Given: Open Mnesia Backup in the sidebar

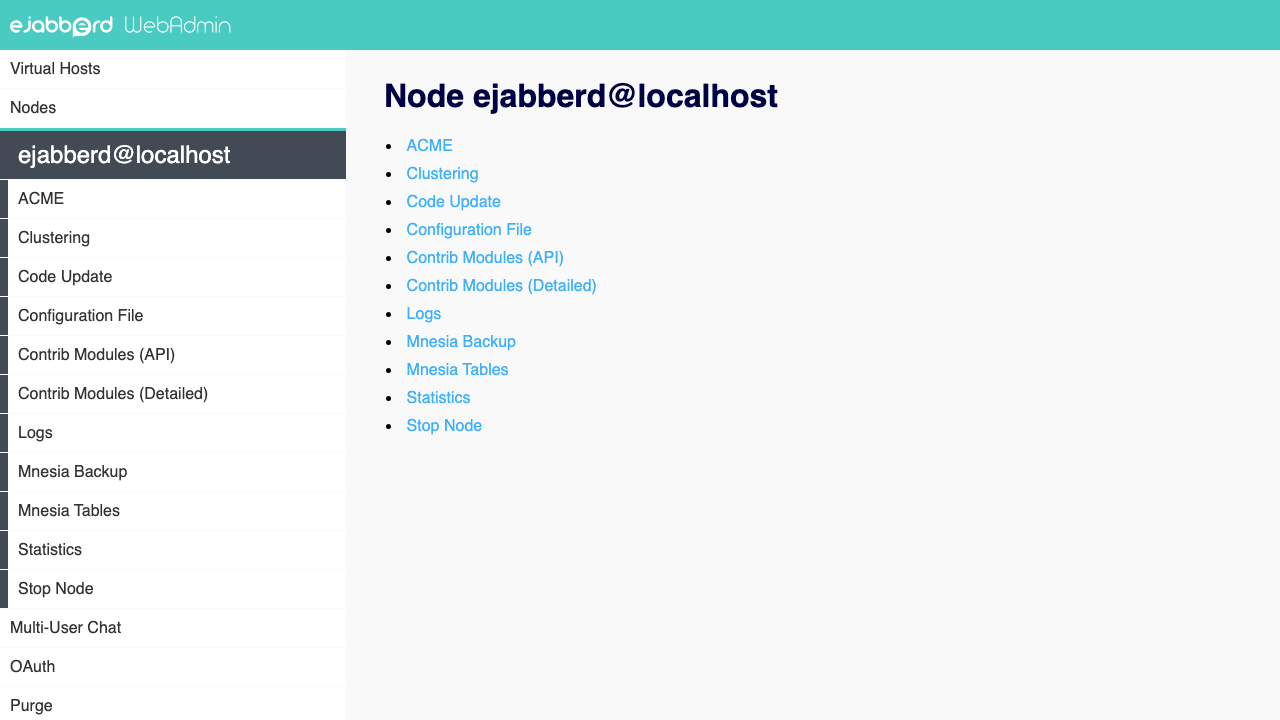Looking at the screenshot, I should pyautogui.click(x=177, y=472).
